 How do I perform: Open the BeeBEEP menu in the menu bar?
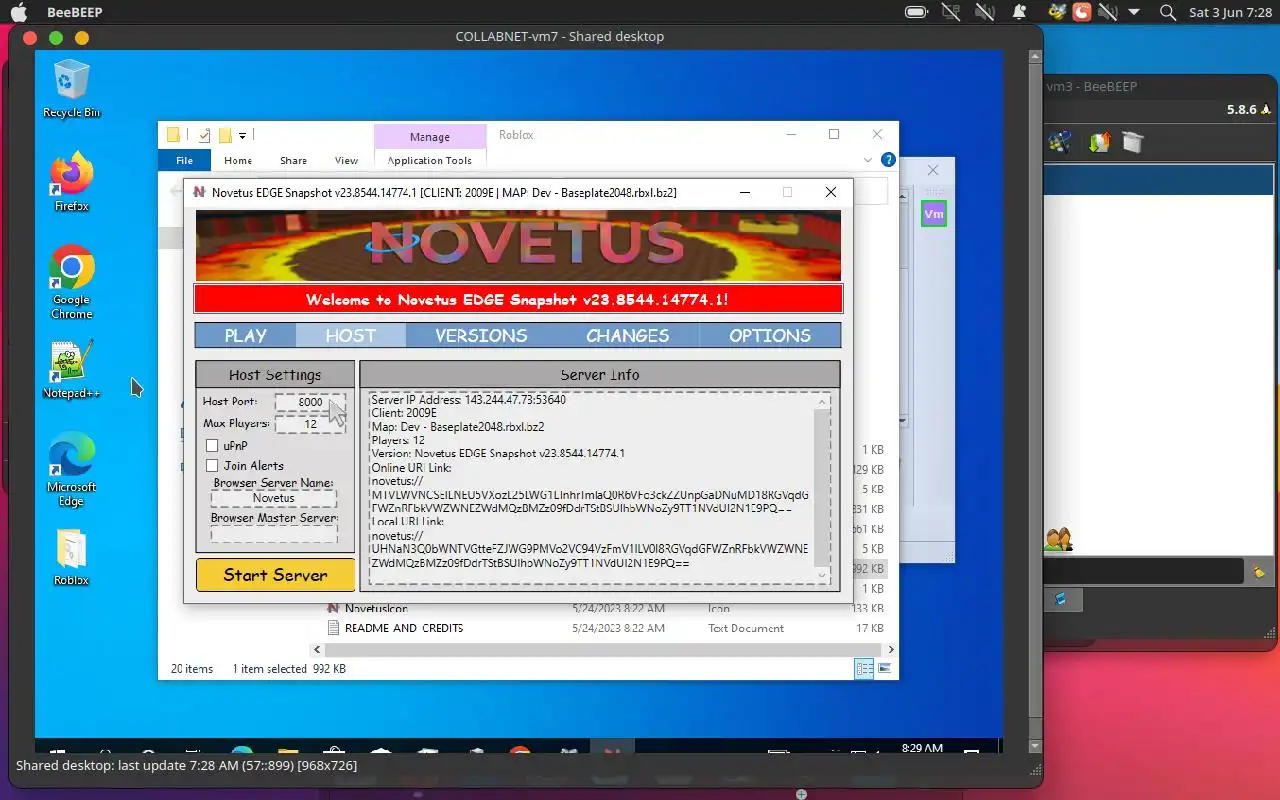click(74, 13)
